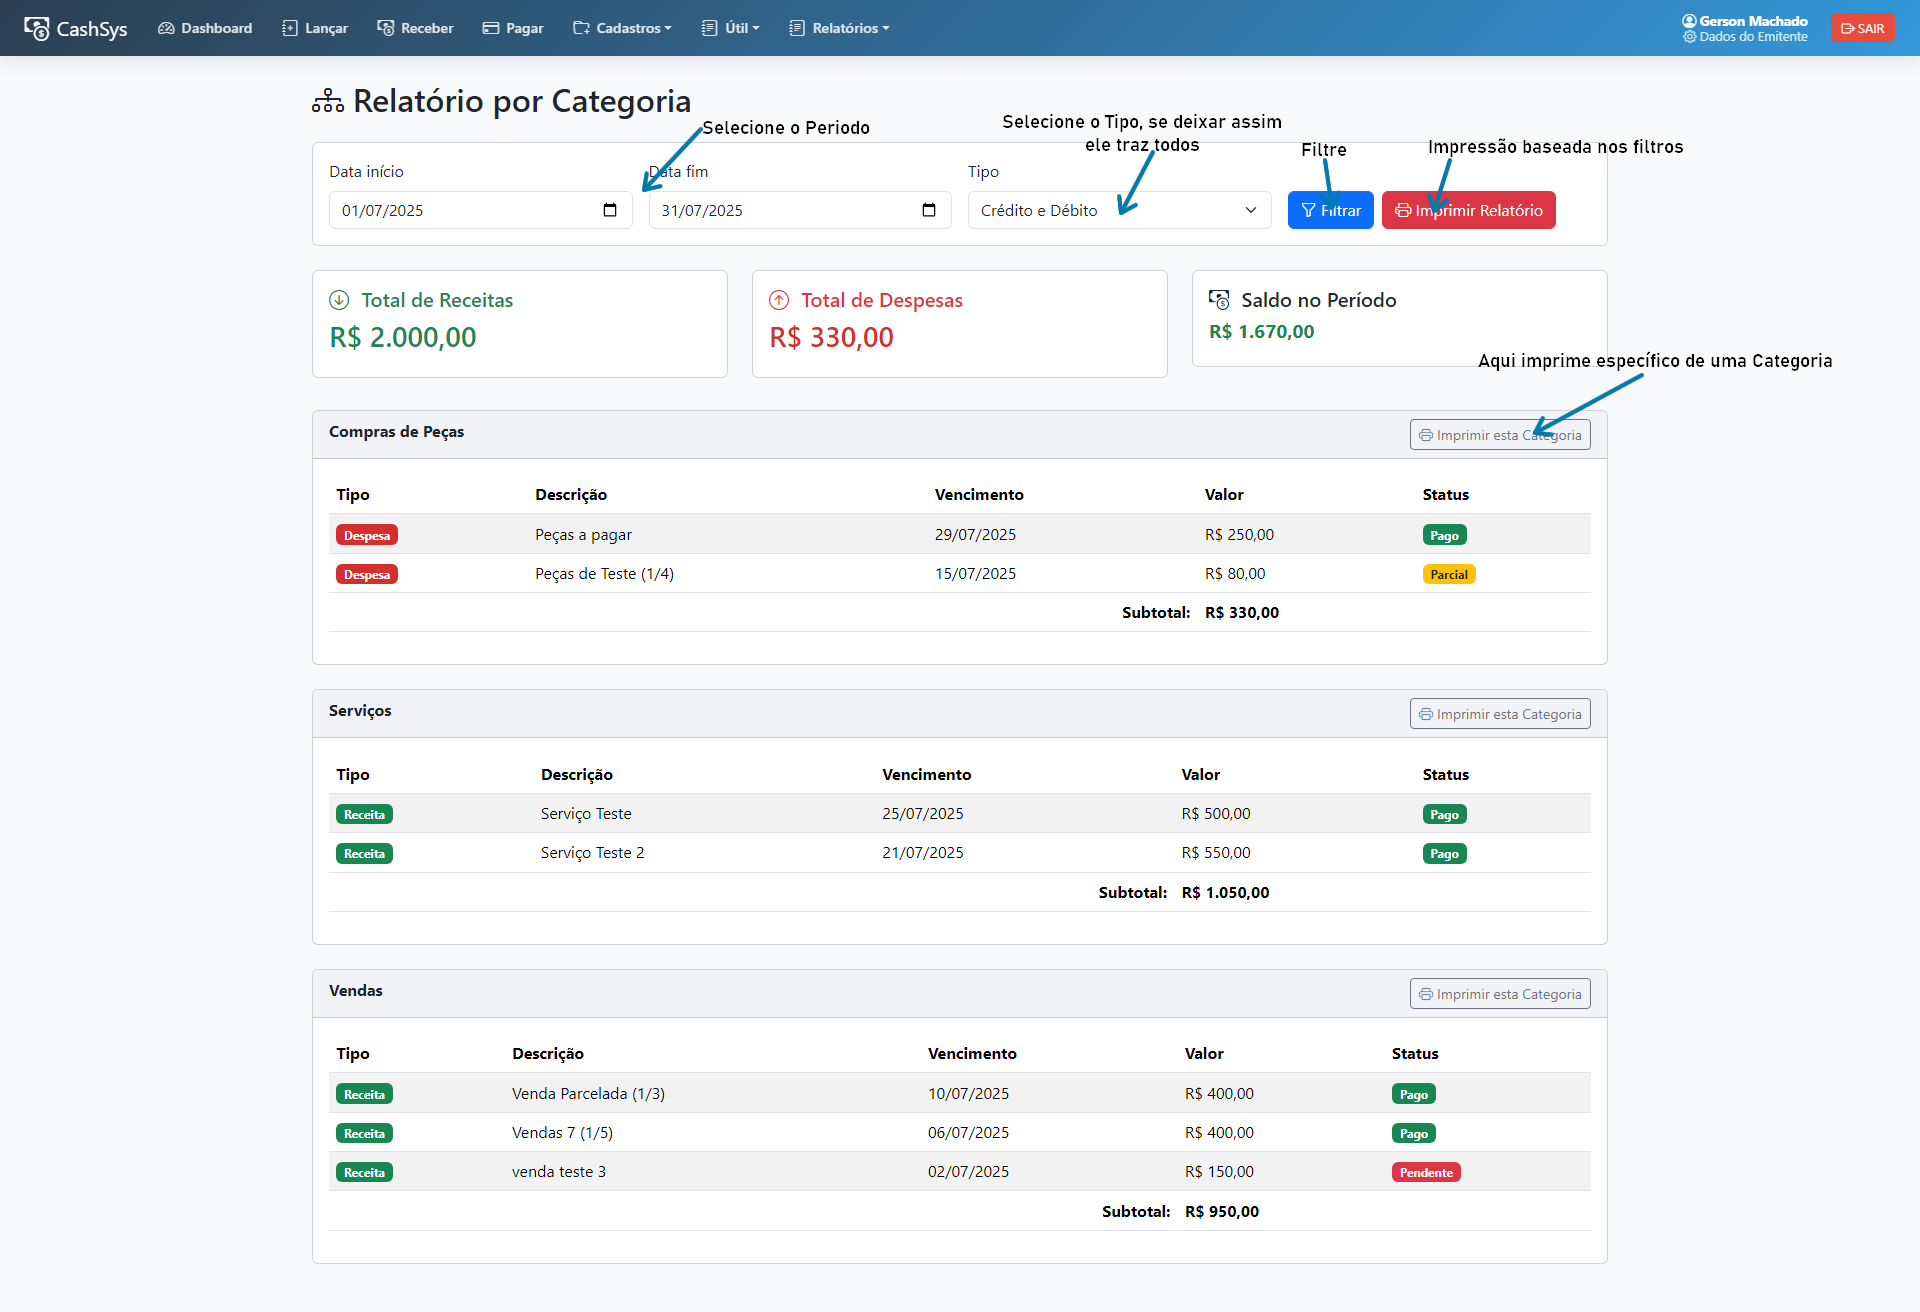Image resolution: width=1920 pixels, height=1312 pixels.
Task: Expand the Útil dropdown menu
Action: coord(731,28)
